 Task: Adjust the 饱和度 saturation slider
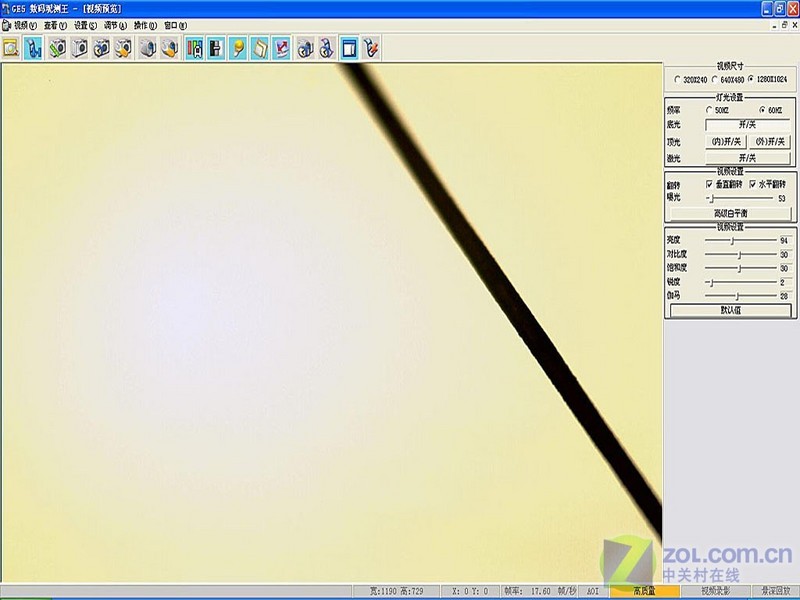[741, 268]
